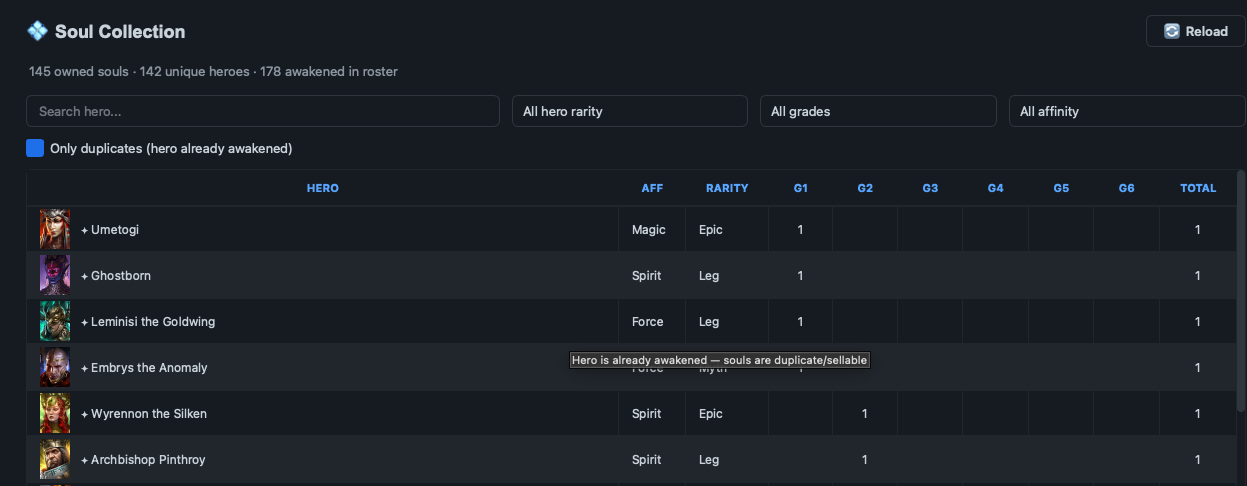1247x486 pixels.
Task: Open the All affinity dropdown
Action: [1127, 111]
